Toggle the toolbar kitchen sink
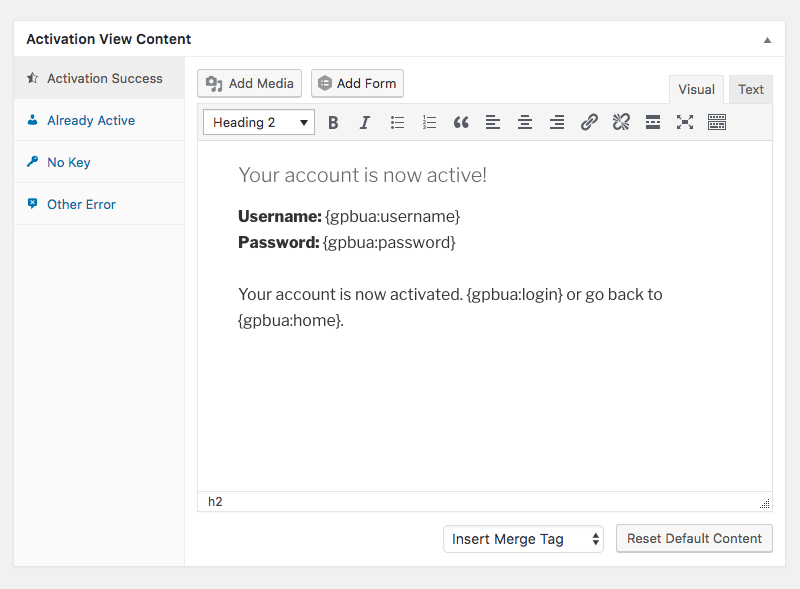The height and width of the screenshot is (589, 800). [717, 122]
